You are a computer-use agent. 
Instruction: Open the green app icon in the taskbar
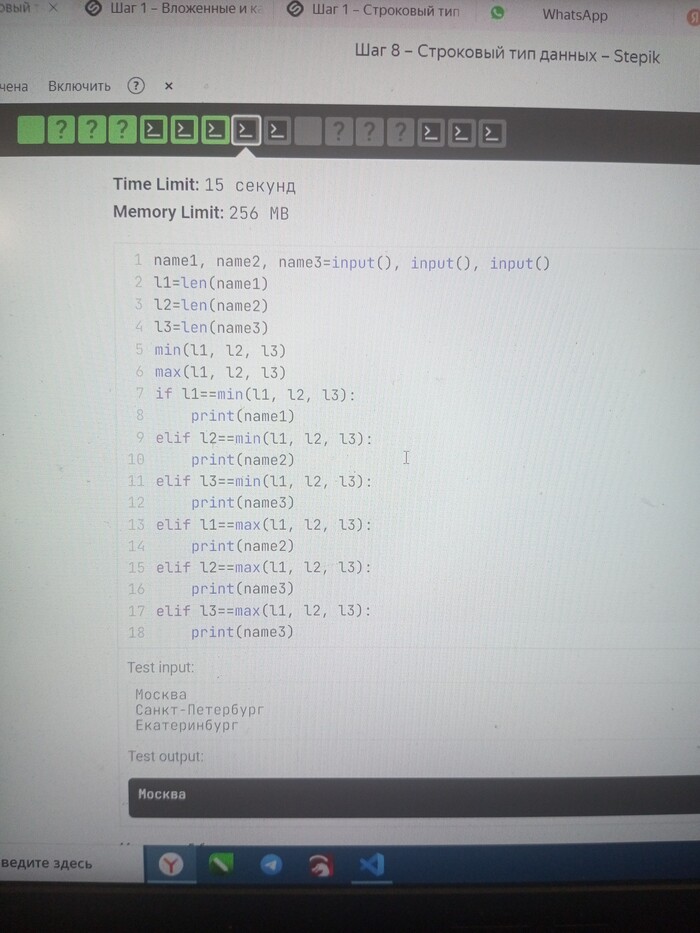coord(220,864)
